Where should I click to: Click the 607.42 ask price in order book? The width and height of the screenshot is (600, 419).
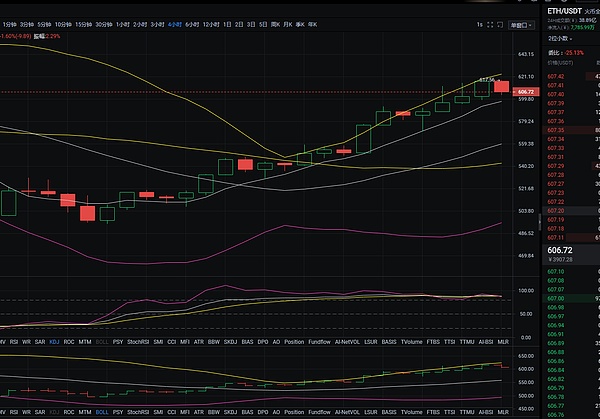555,77
